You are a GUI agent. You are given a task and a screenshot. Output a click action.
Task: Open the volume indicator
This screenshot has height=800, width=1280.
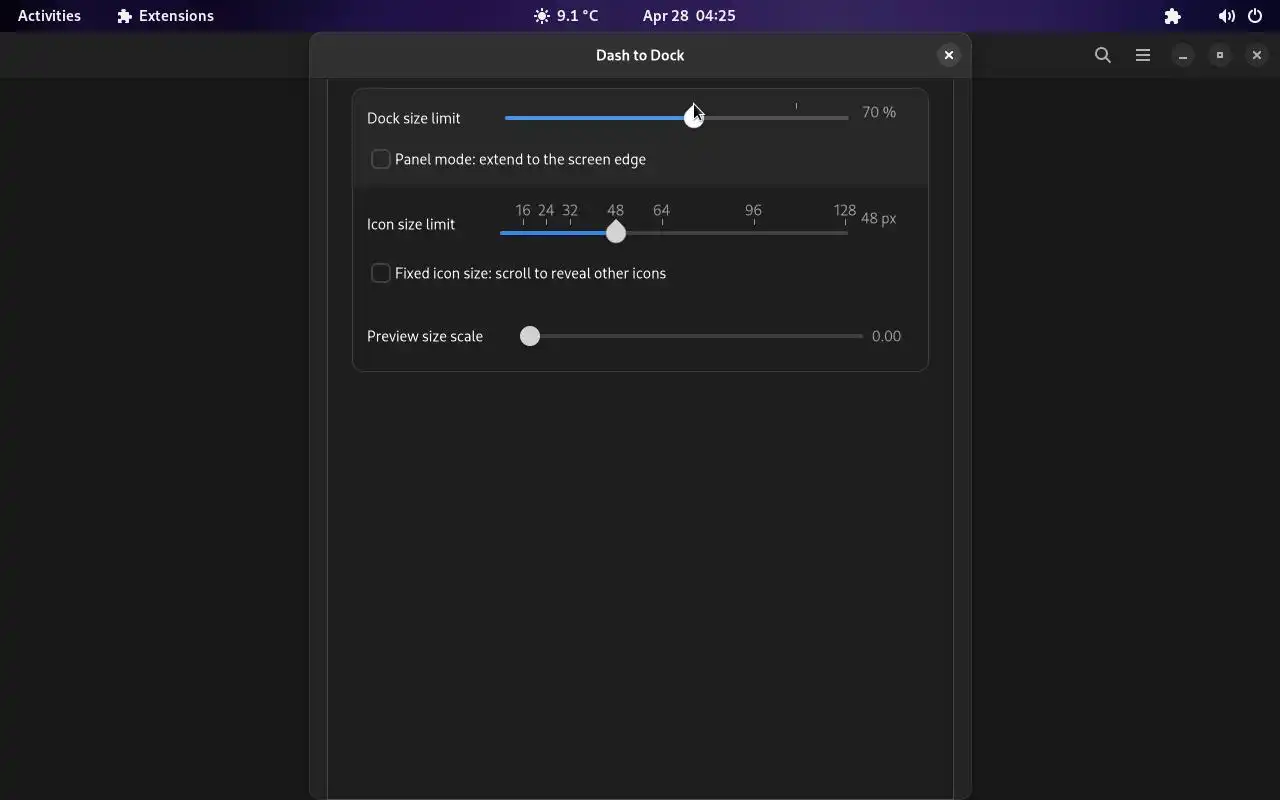tap(1226, 16)
